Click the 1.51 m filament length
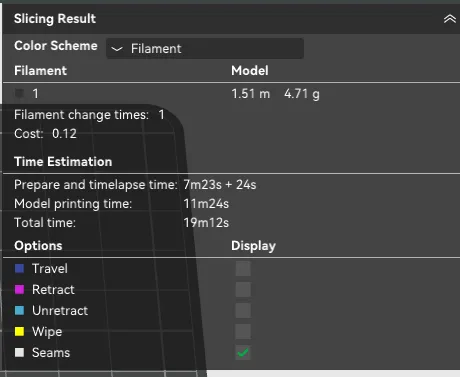The height and width of the screenshot is (377, 460). pos(251,94)
